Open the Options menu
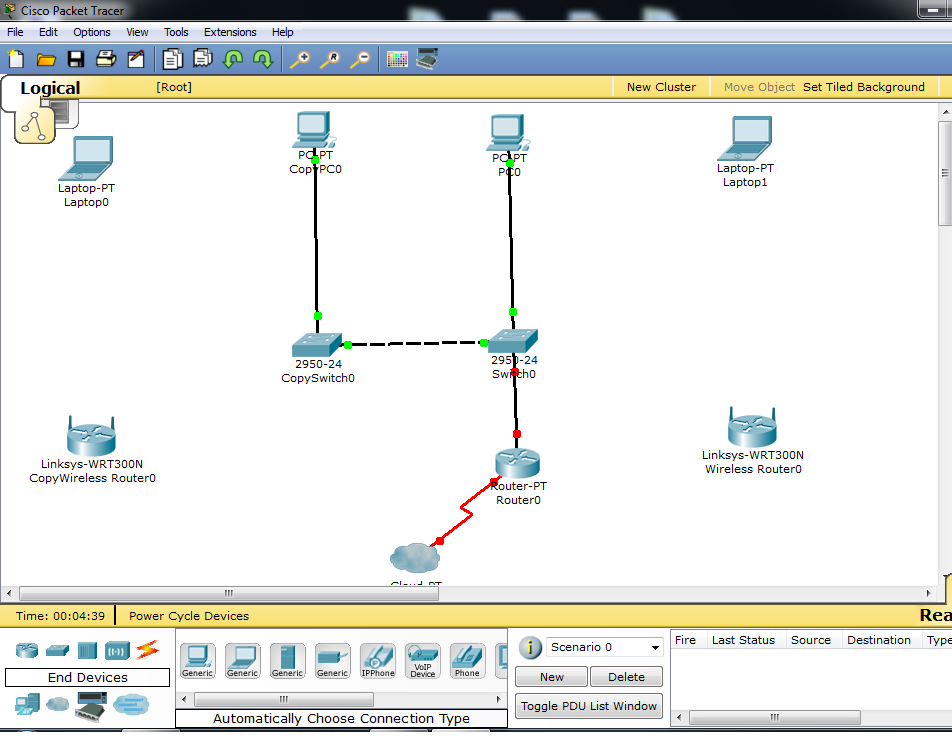 tap(92, 32)
